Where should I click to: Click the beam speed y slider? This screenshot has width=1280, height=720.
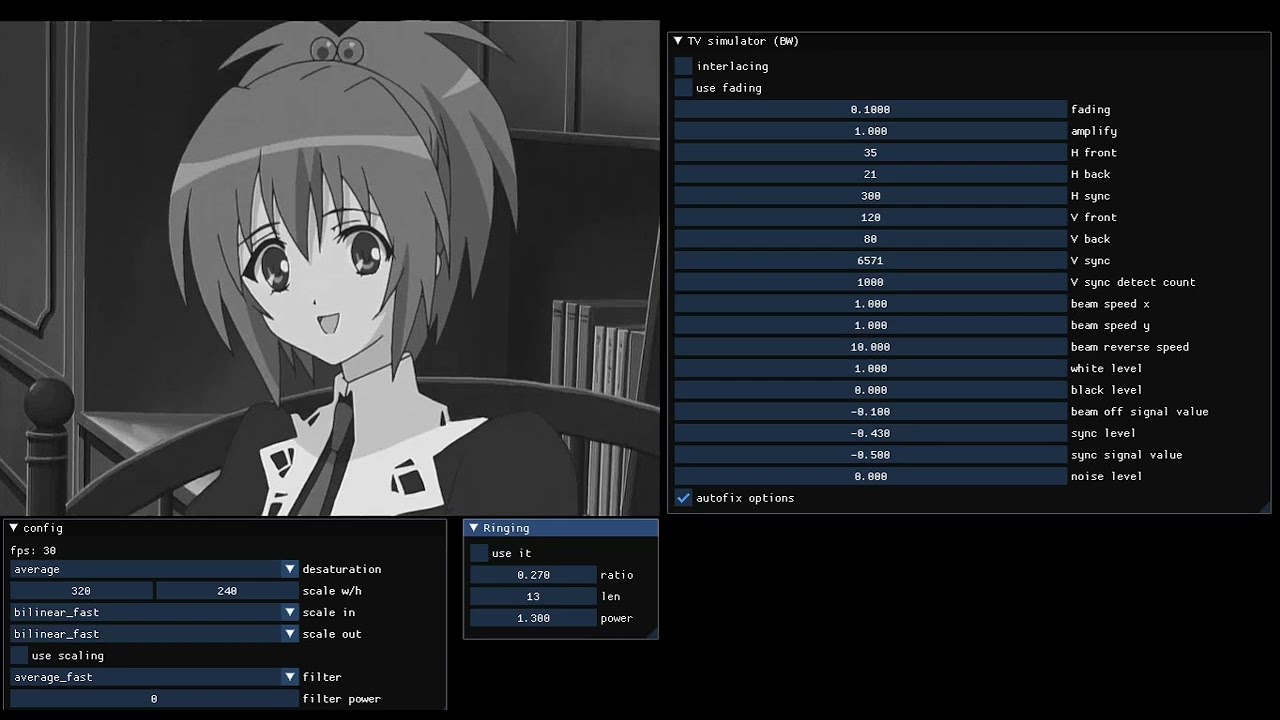coord(871,325)
